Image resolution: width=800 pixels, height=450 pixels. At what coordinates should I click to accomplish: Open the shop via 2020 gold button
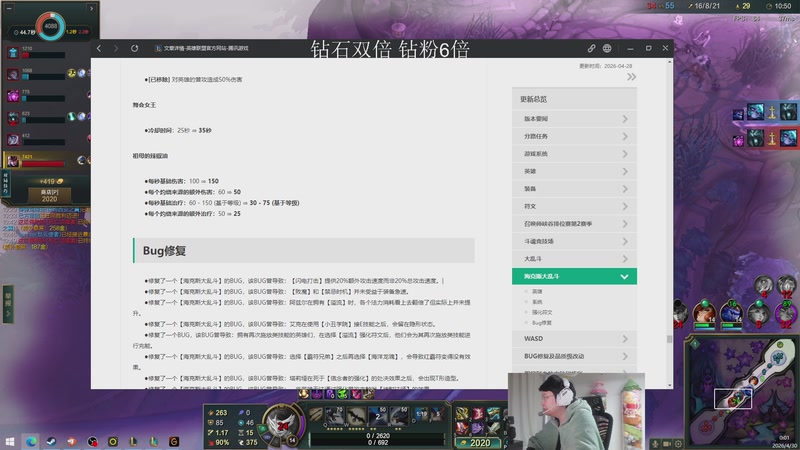(x=479, y=443)
